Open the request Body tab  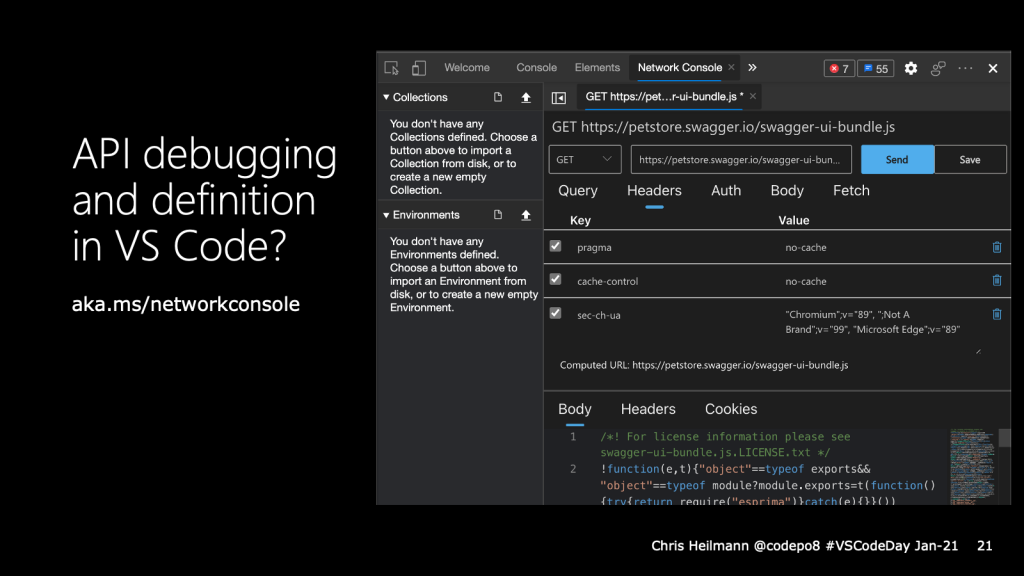[x=787, y=191]
